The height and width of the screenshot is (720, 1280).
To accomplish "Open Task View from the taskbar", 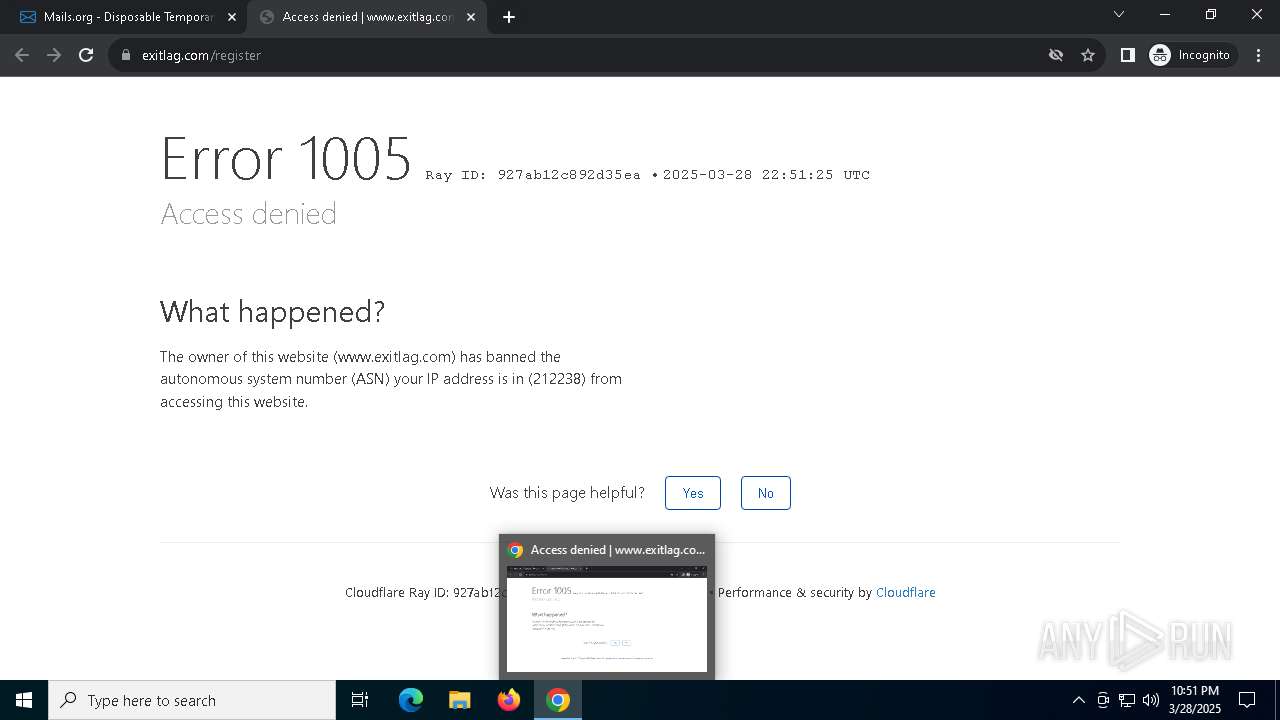I will [x=360, y=700].
